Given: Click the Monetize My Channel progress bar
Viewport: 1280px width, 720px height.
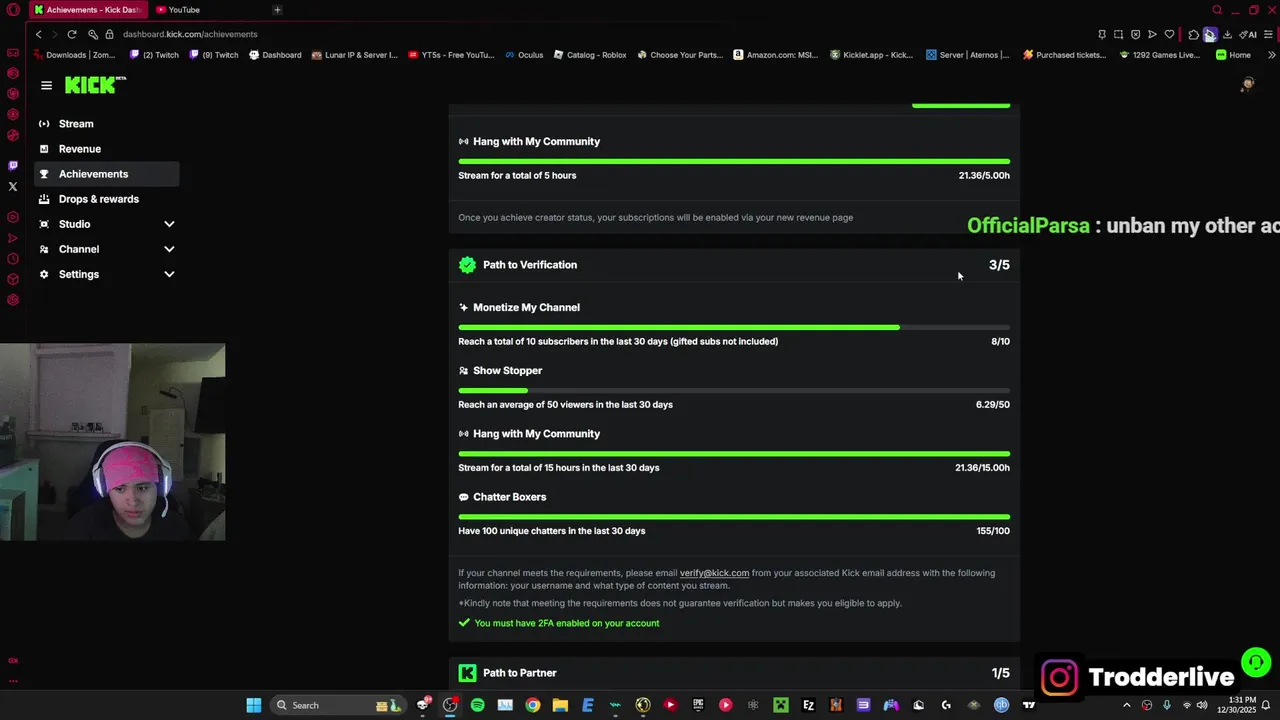Looking at the screenshot, I should click(x=734, y=327).
